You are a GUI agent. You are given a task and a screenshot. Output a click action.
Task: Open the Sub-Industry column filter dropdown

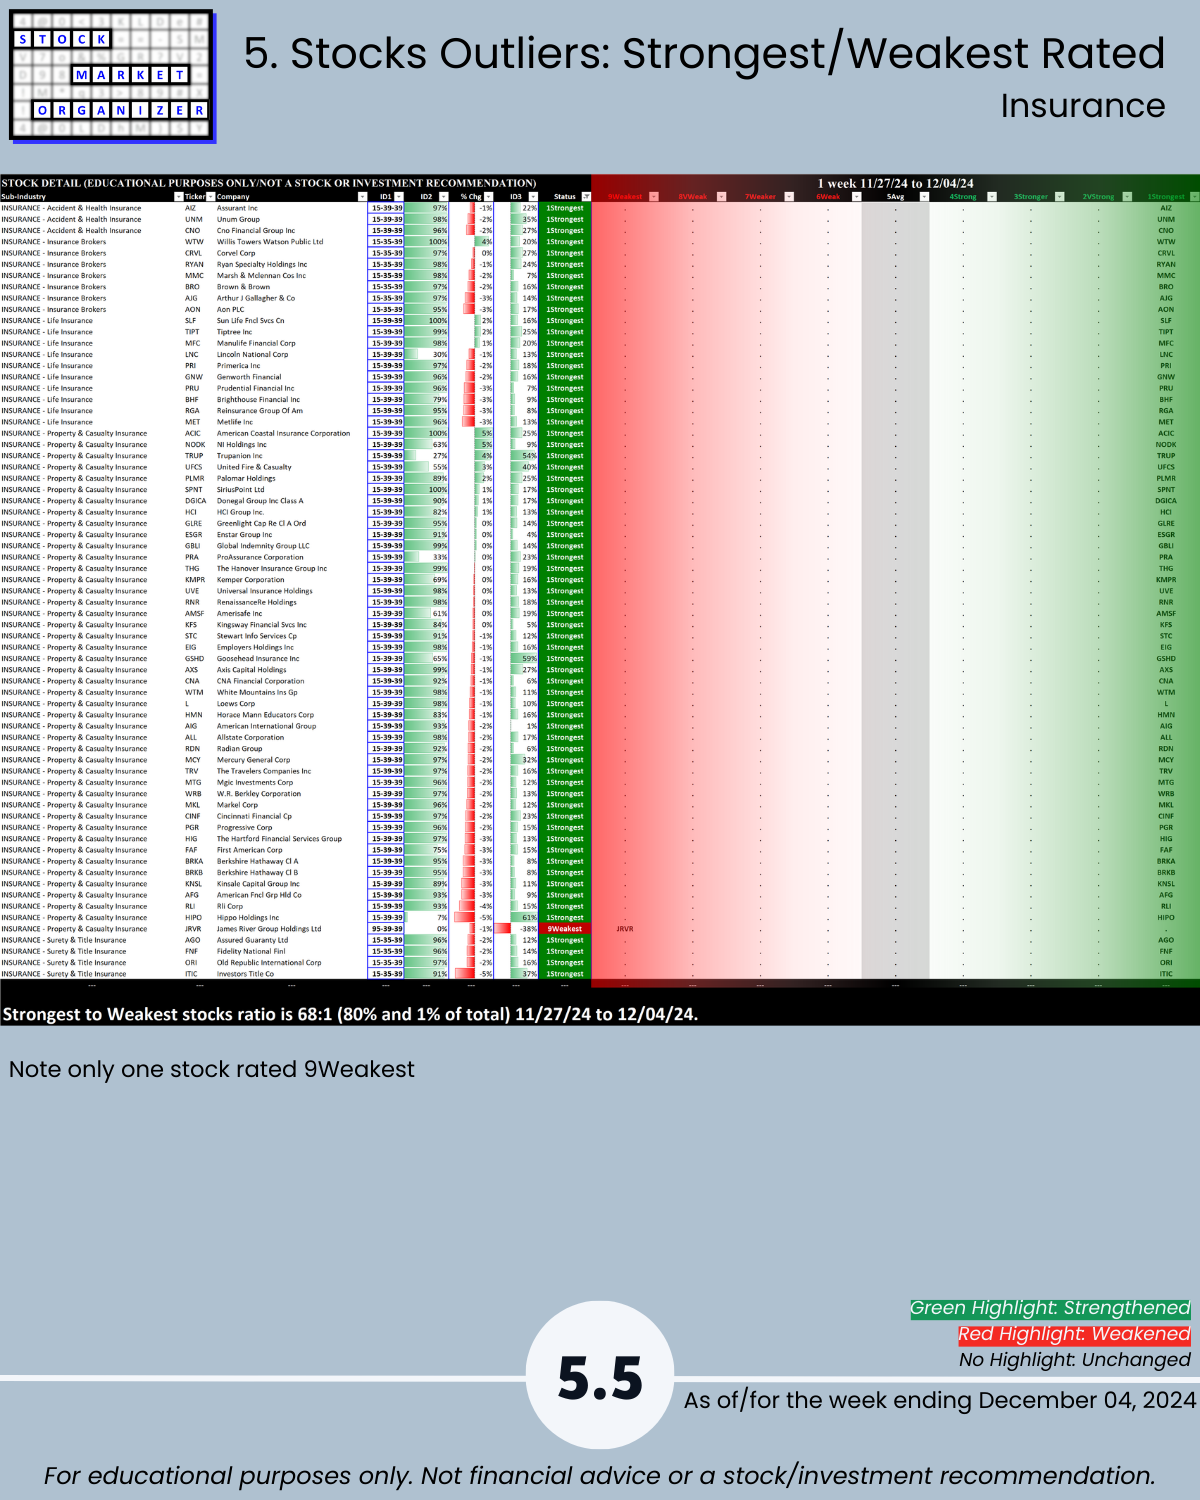[177, 197]
